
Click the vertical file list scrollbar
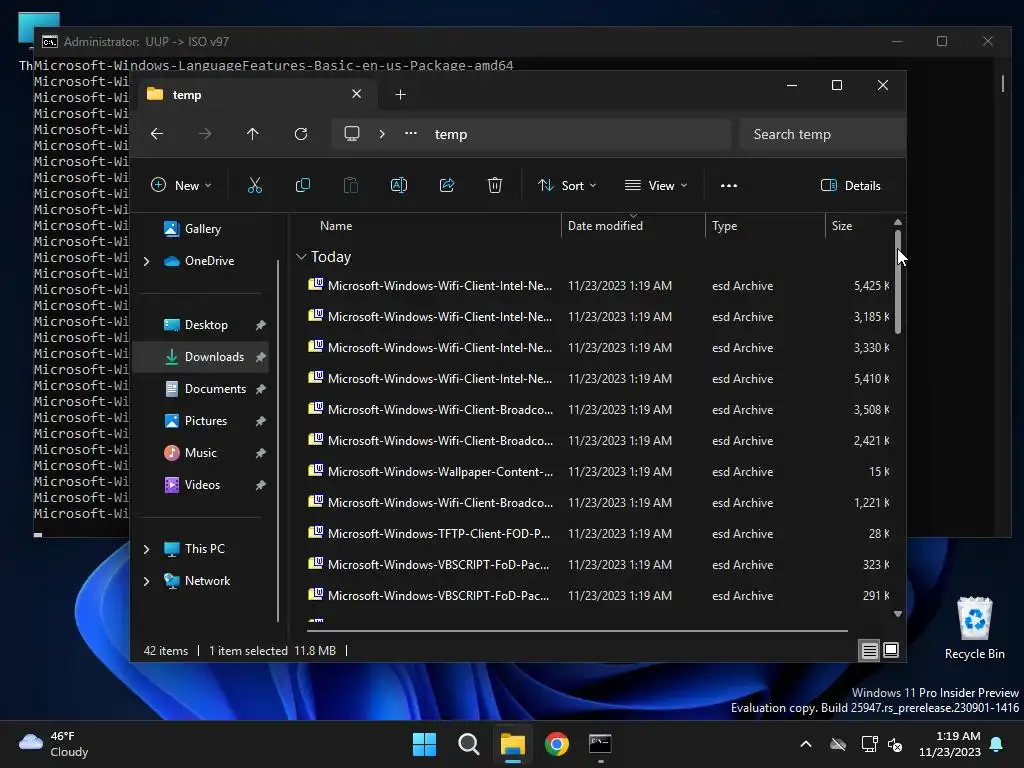tap(898, 282)
